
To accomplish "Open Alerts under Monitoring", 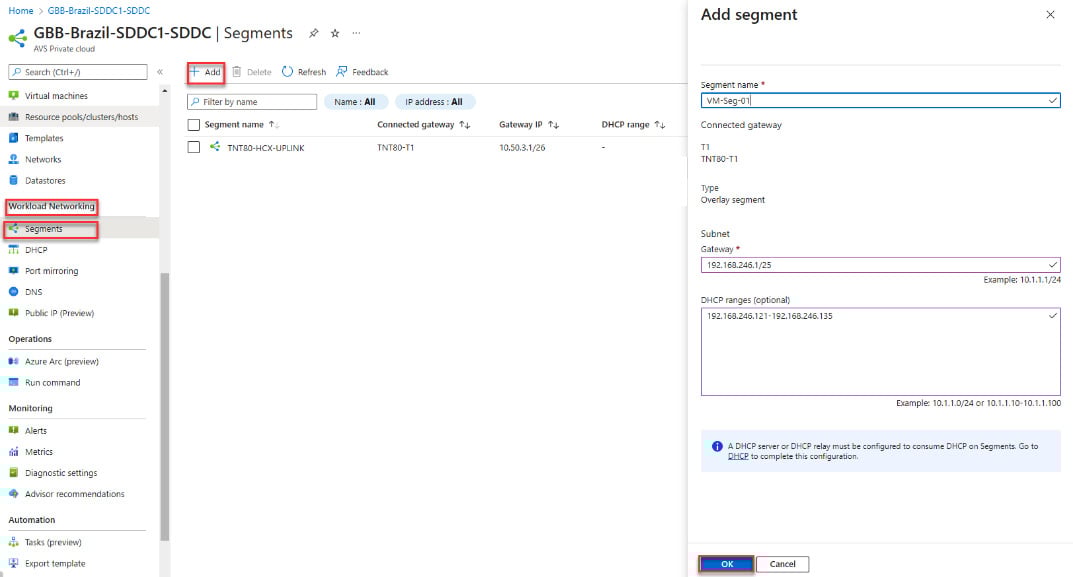I will [x=36, y=431].
